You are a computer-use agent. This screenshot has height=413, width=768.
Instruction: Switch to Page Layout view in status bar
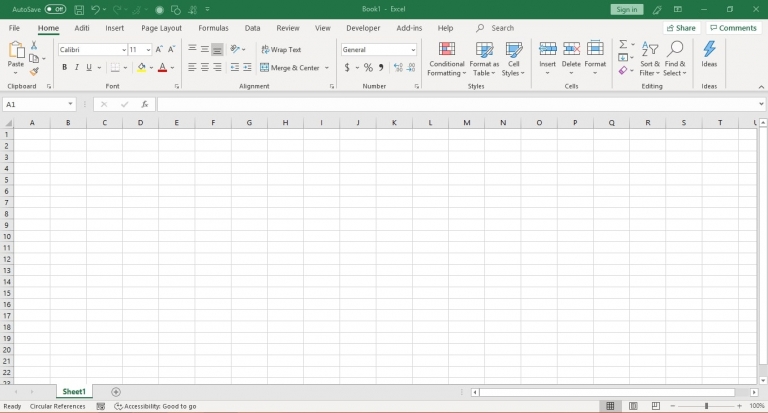[x=633, y=406]
